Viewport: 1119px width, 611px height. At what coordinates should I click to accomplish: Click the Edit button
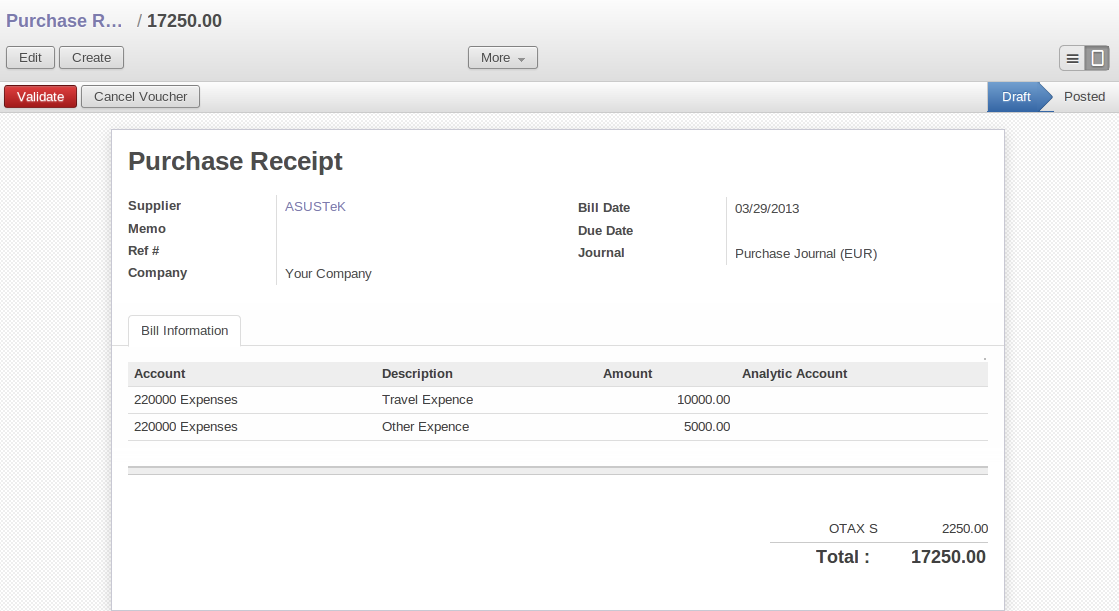tap(30, 58)
